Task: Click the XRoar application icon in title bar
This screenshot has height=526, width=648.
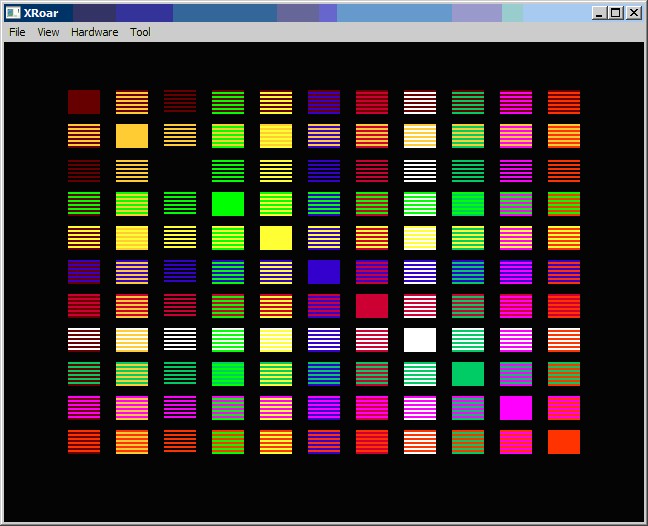Action: pos(12,13)
